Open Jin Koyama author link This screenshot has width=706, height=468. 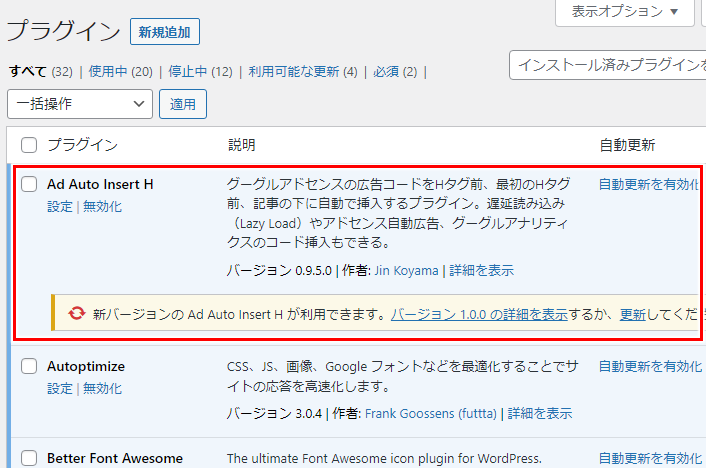(x=406, y=271)
